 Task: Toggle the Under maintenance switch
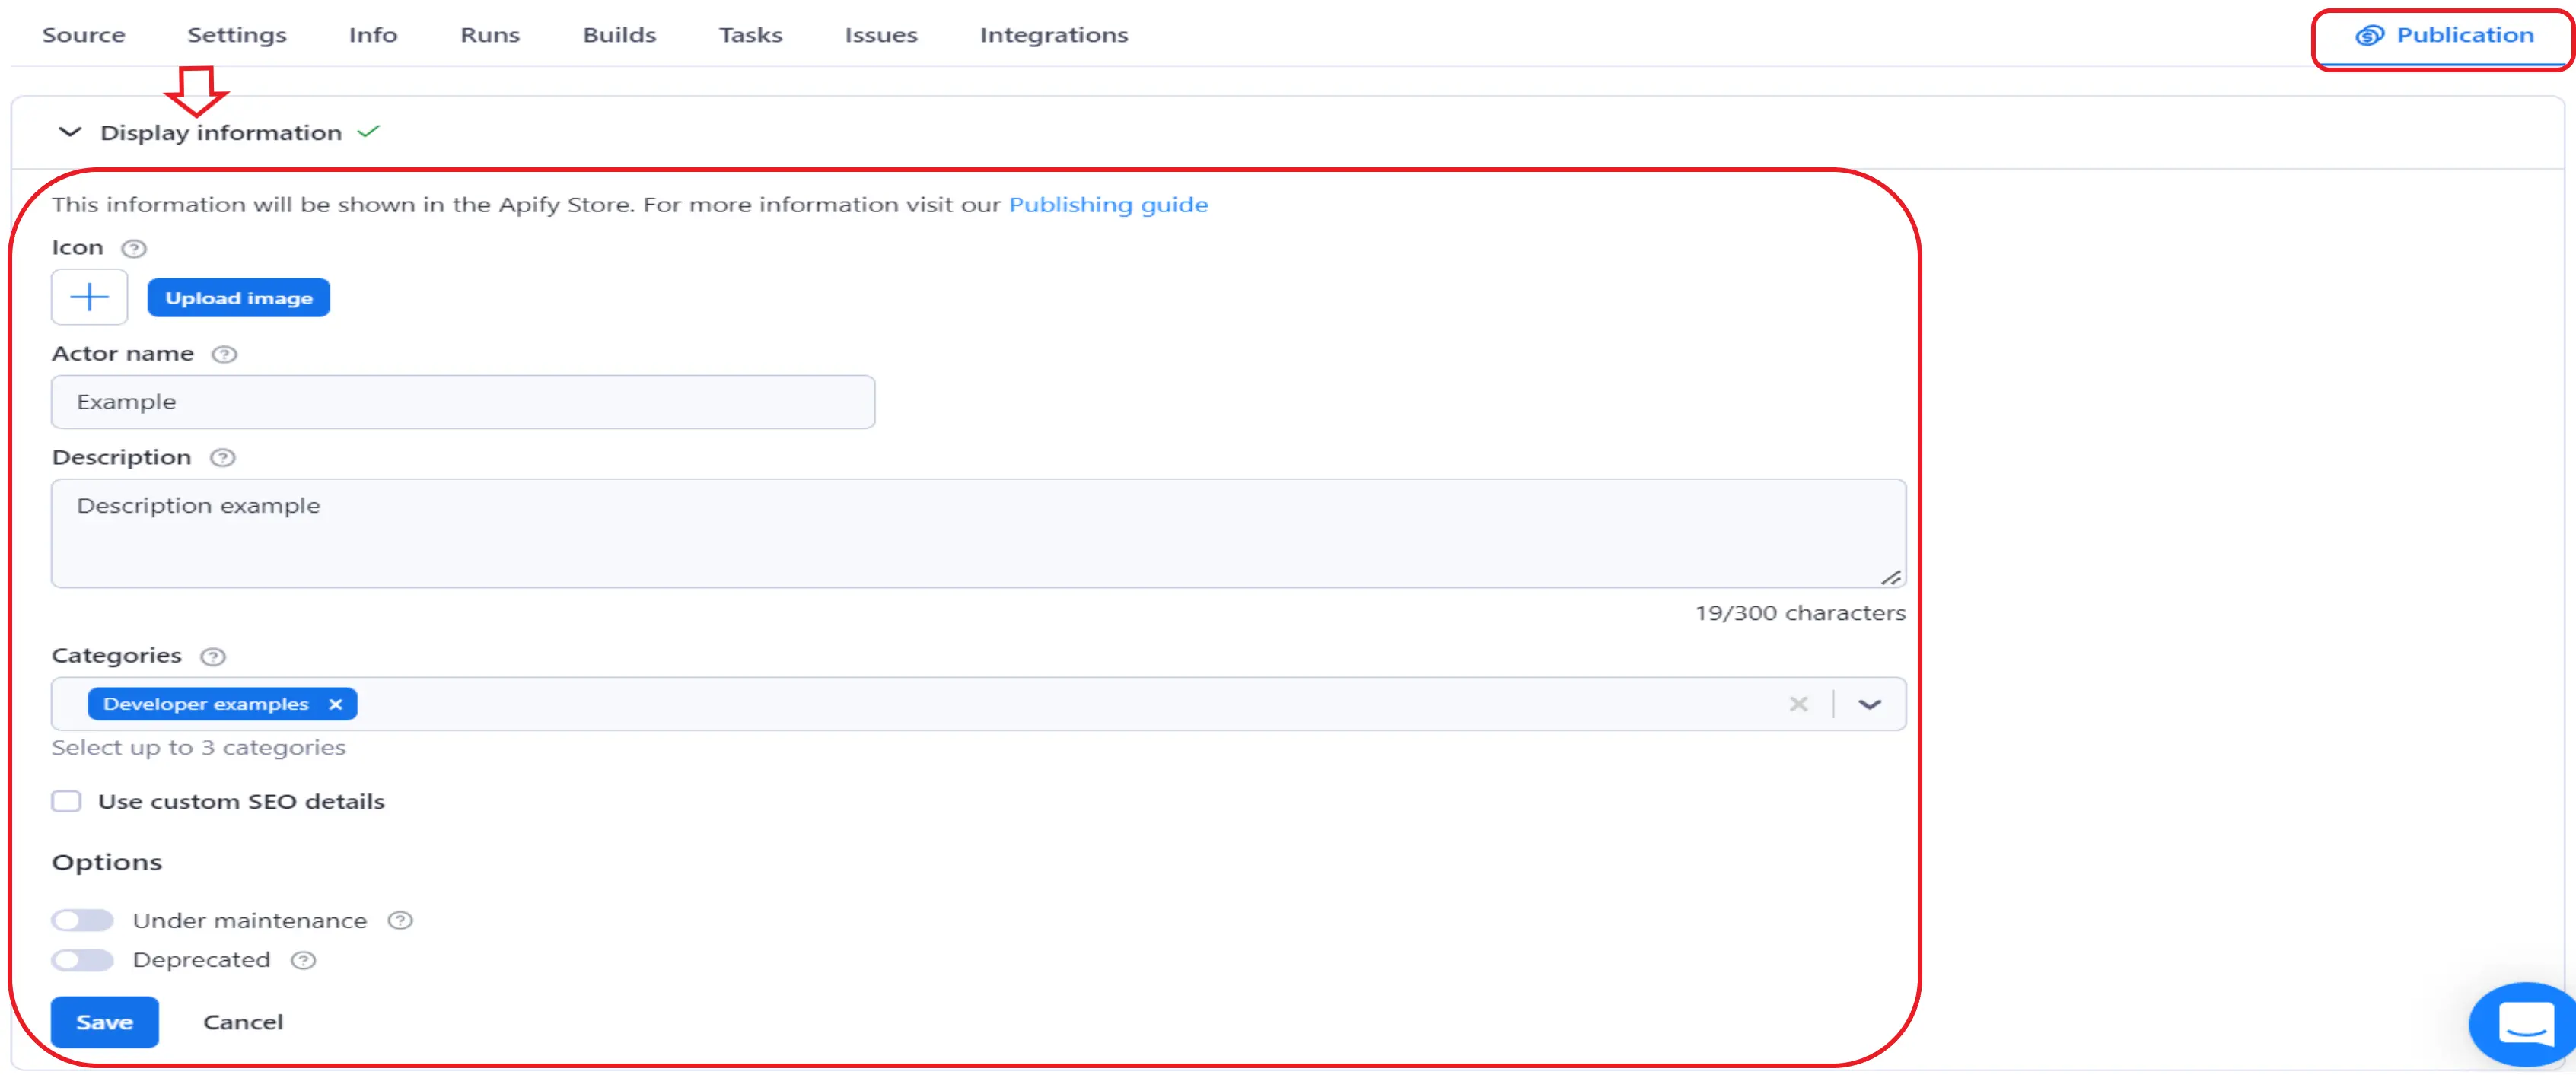coord(83,921)
